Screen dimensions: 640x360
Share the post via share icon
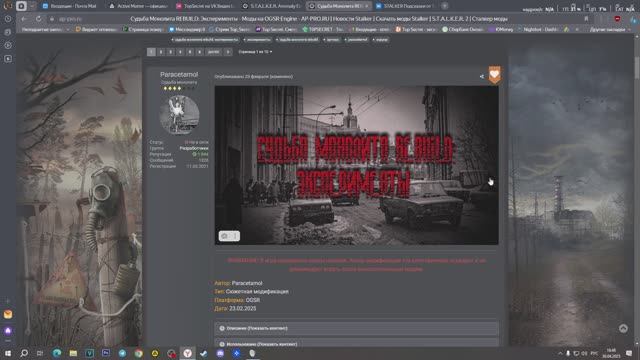point(482,76)
